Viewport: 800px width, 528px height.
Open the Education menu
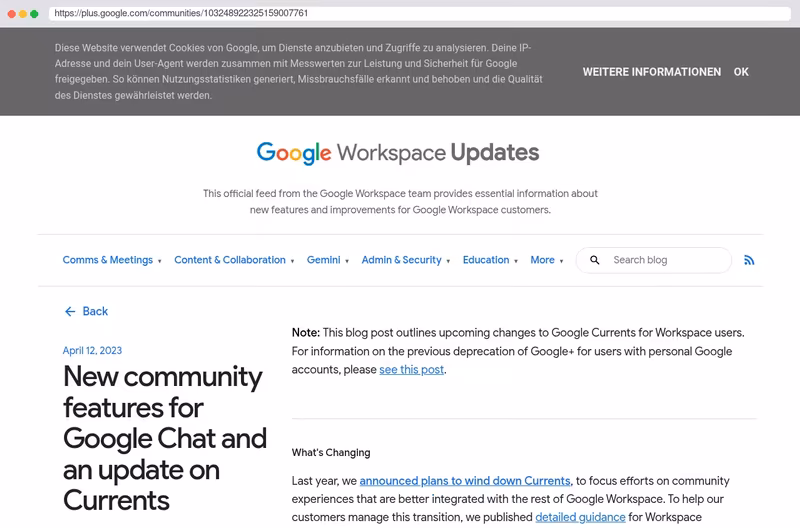click(486, 260)
